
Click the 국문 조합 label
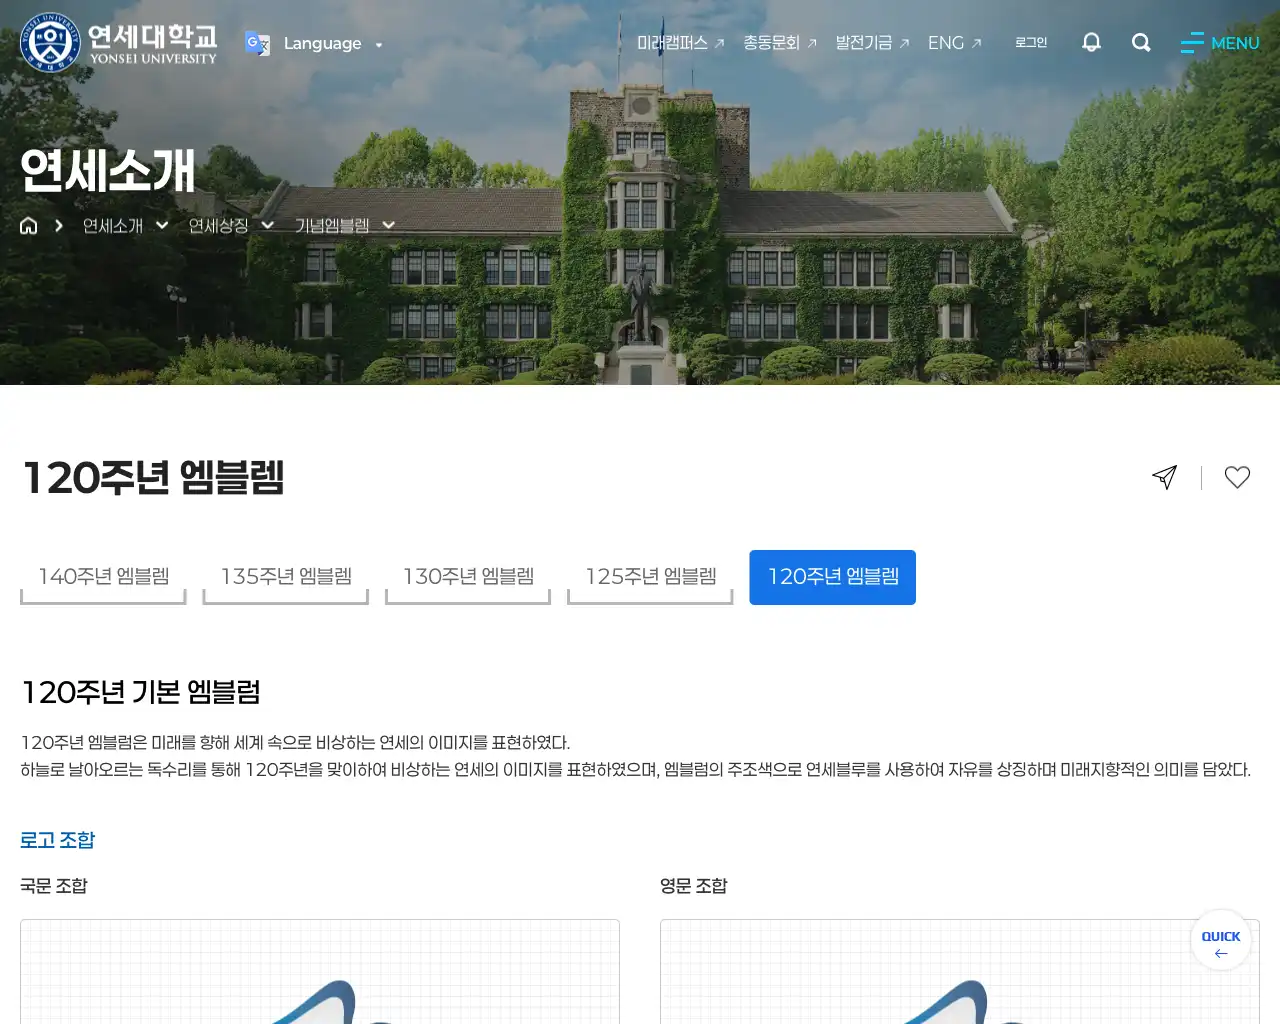point(54,886)
